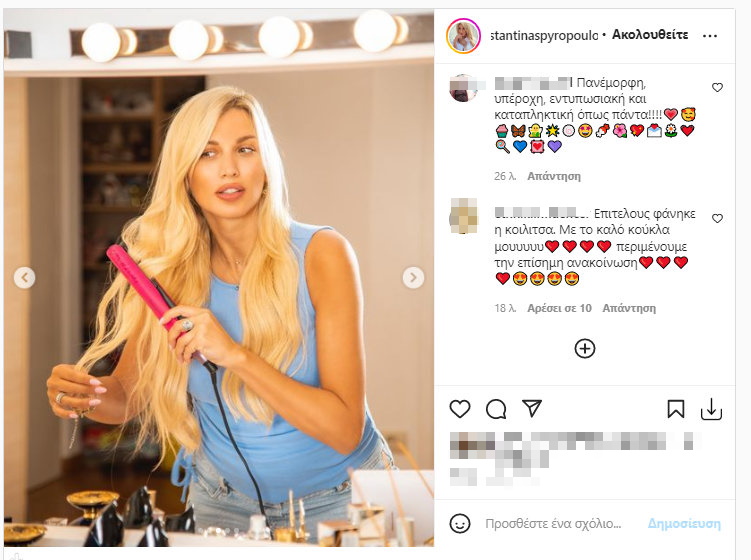View 'Αρέσει σε 10' likes list
The height and width of the screenshot is (560, 751).
[559, 308]
